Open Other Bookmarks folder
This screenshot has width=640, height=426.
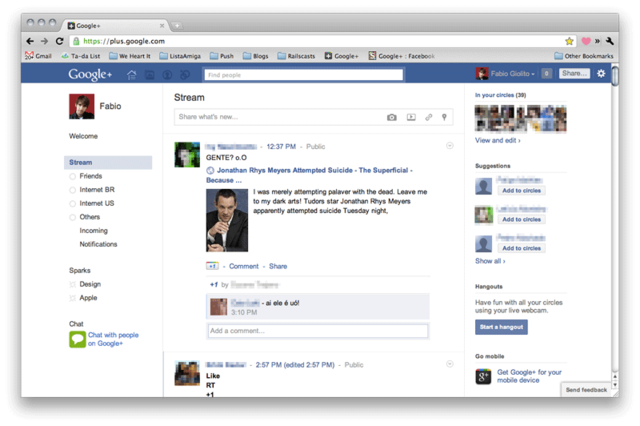pos(584,56)
